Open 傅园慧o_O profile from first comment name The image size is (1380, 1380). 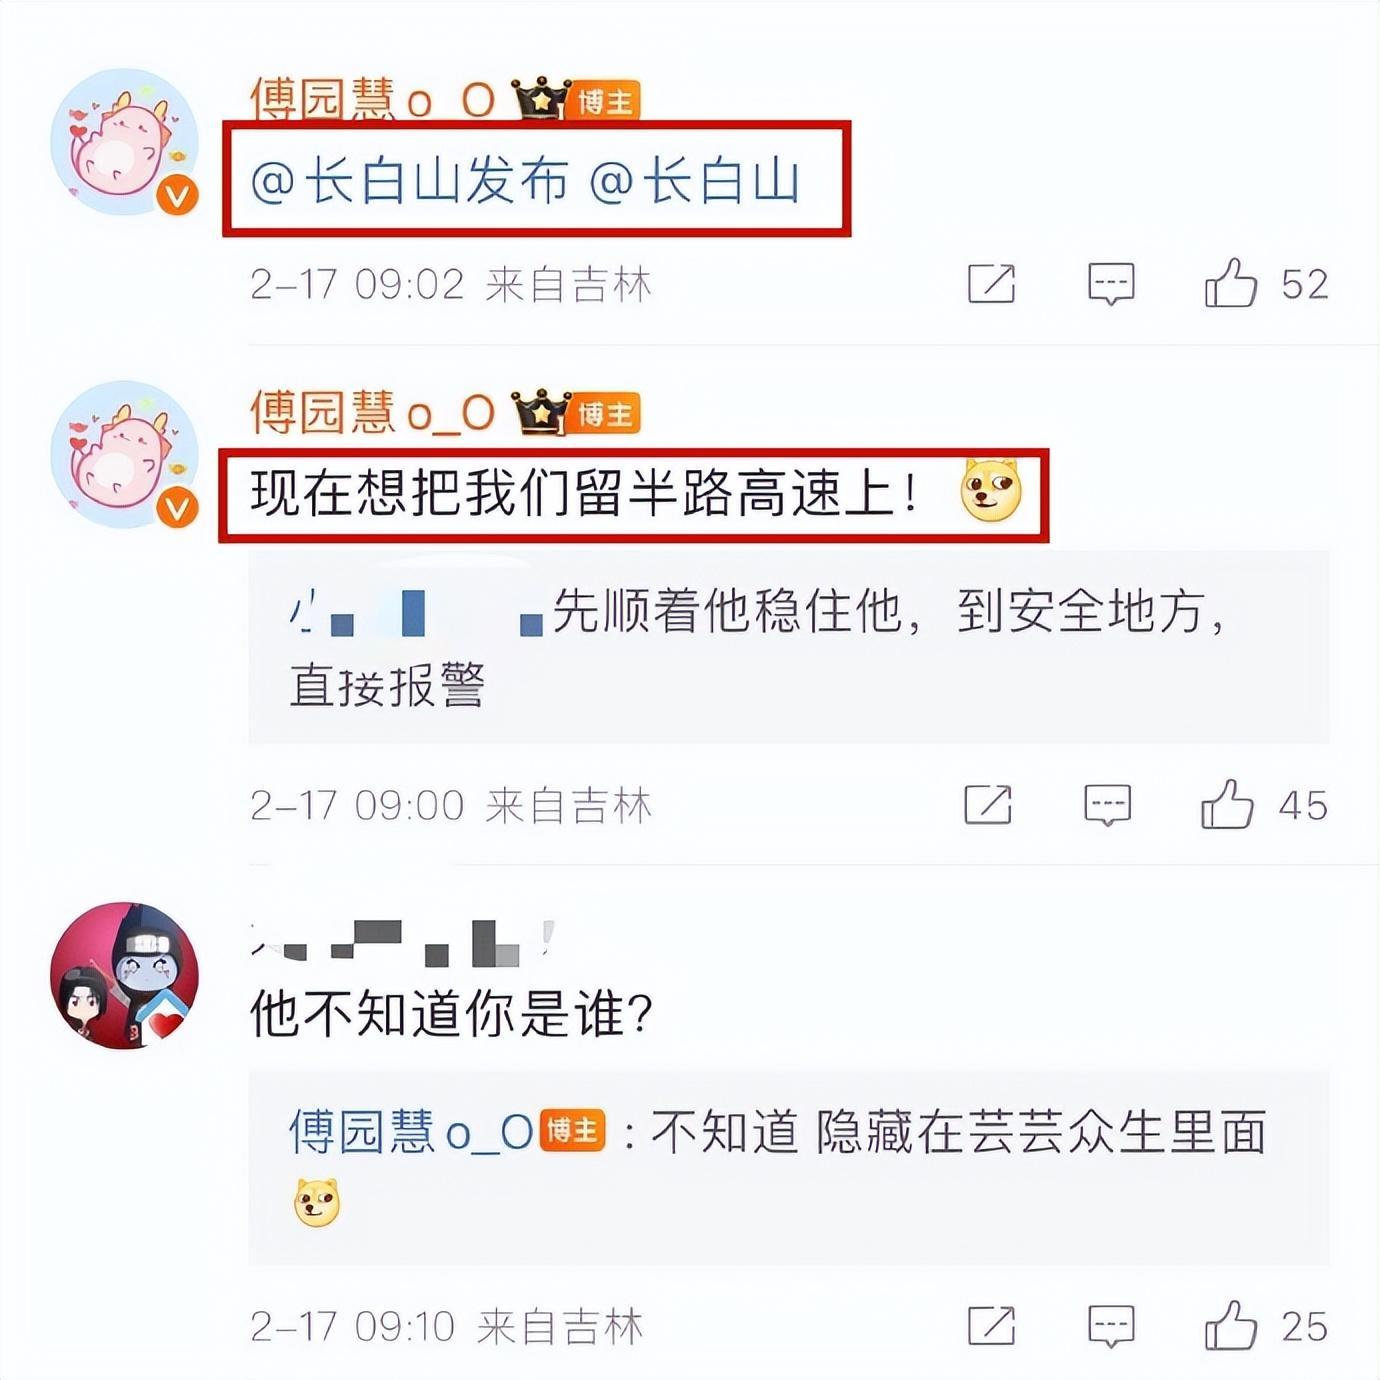click(372, 101)
